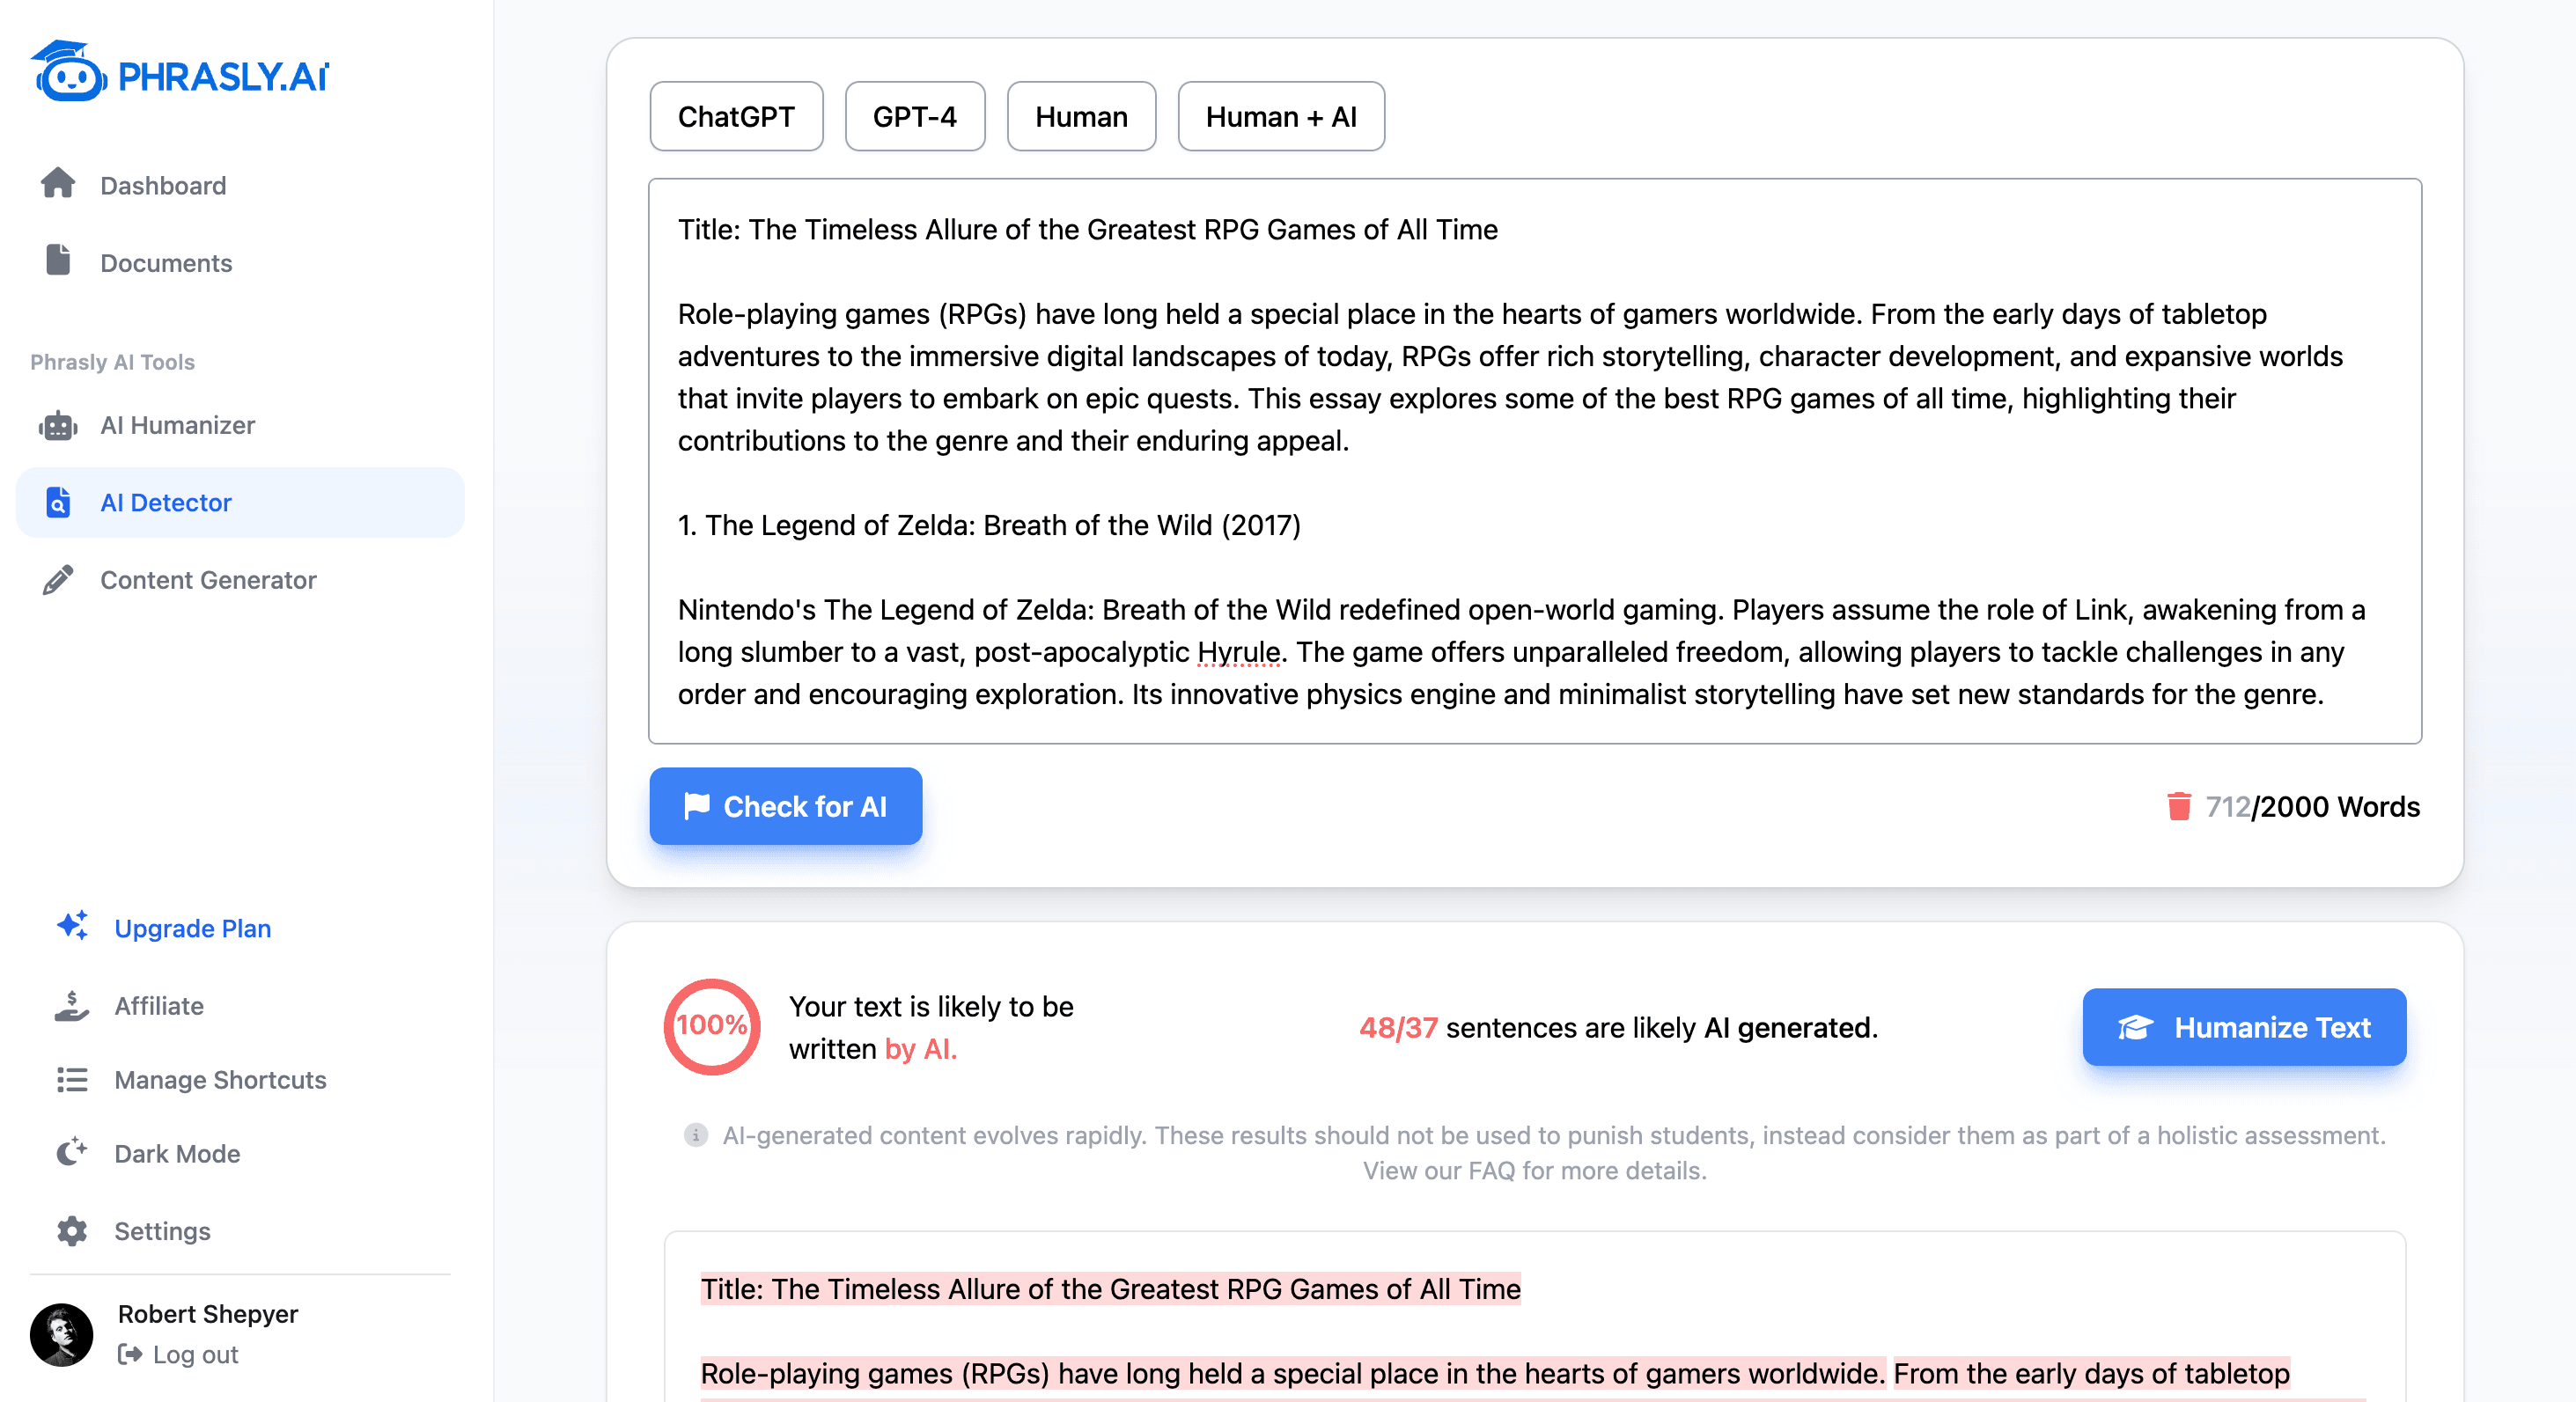Toggle Dark Mode in the sidebar
This screenshot has height=1402, width=2576.
coord(176,1154)
